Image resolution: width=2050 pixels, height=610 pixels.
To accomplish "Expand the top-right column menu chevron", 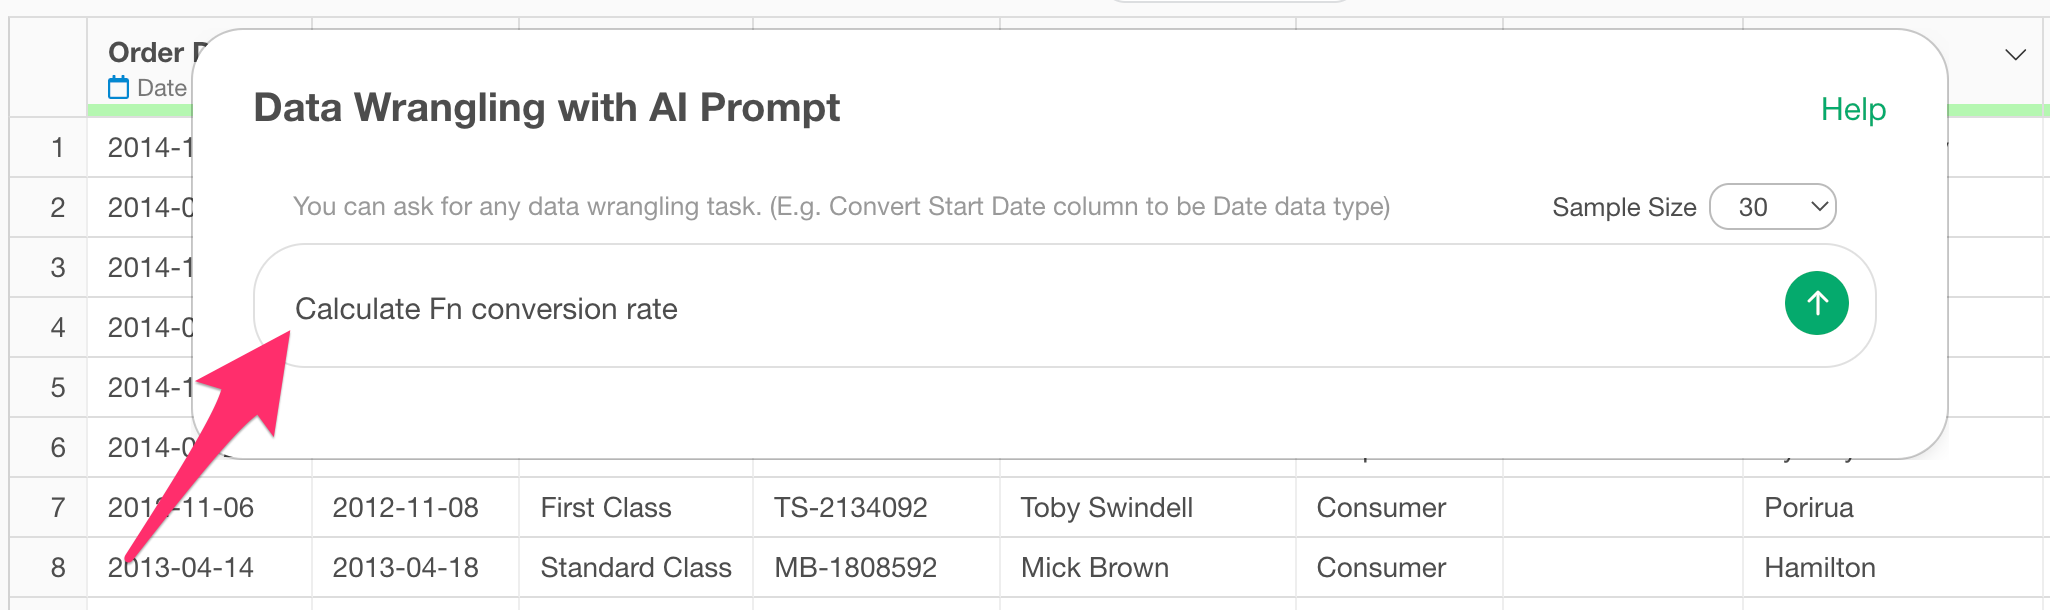I will coord(2016,54).
